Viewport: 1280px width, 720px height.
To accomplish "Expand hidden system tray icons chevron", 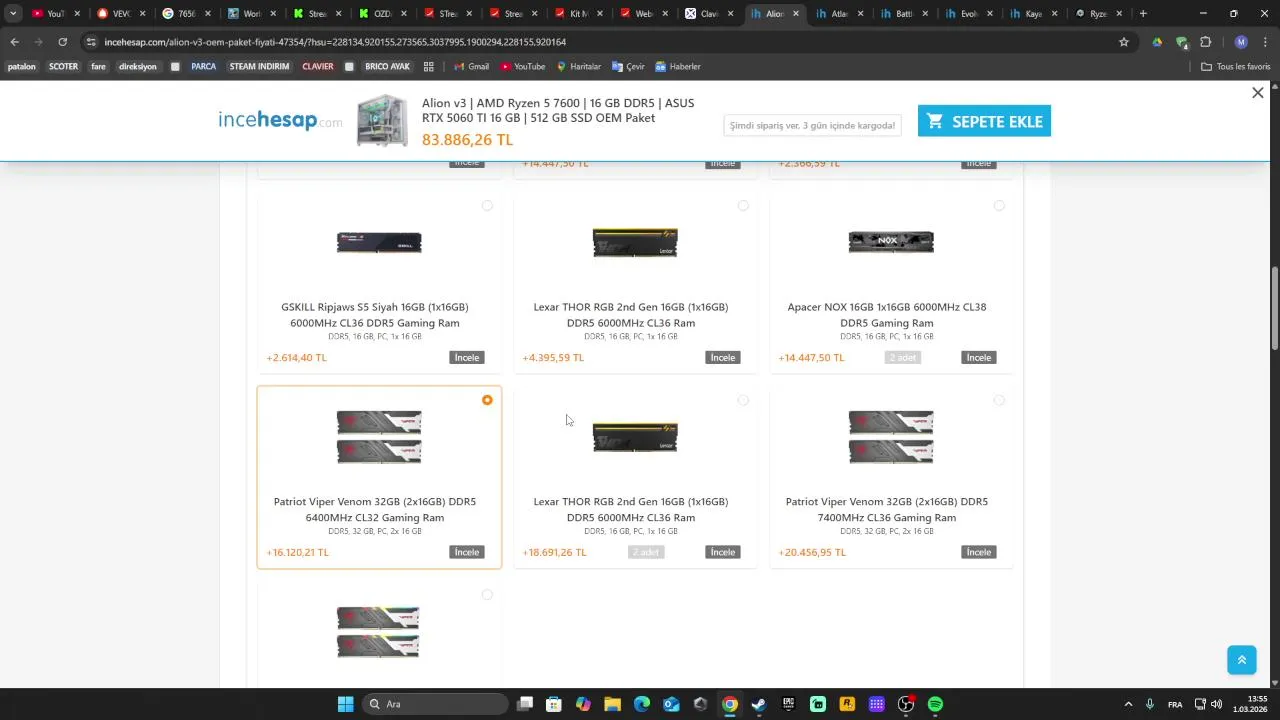I will click(1128, 704).
